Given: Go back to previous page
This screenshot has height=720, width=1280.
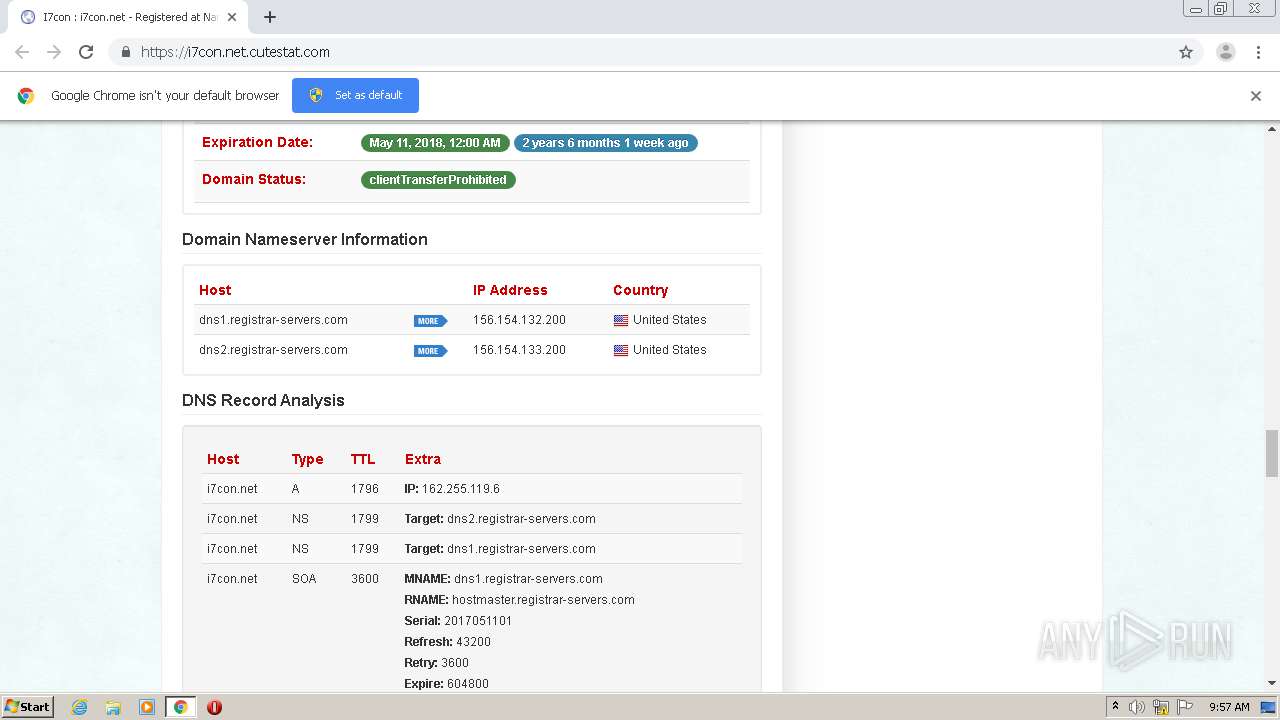Looking at the screenshot, I should [22, 52].
